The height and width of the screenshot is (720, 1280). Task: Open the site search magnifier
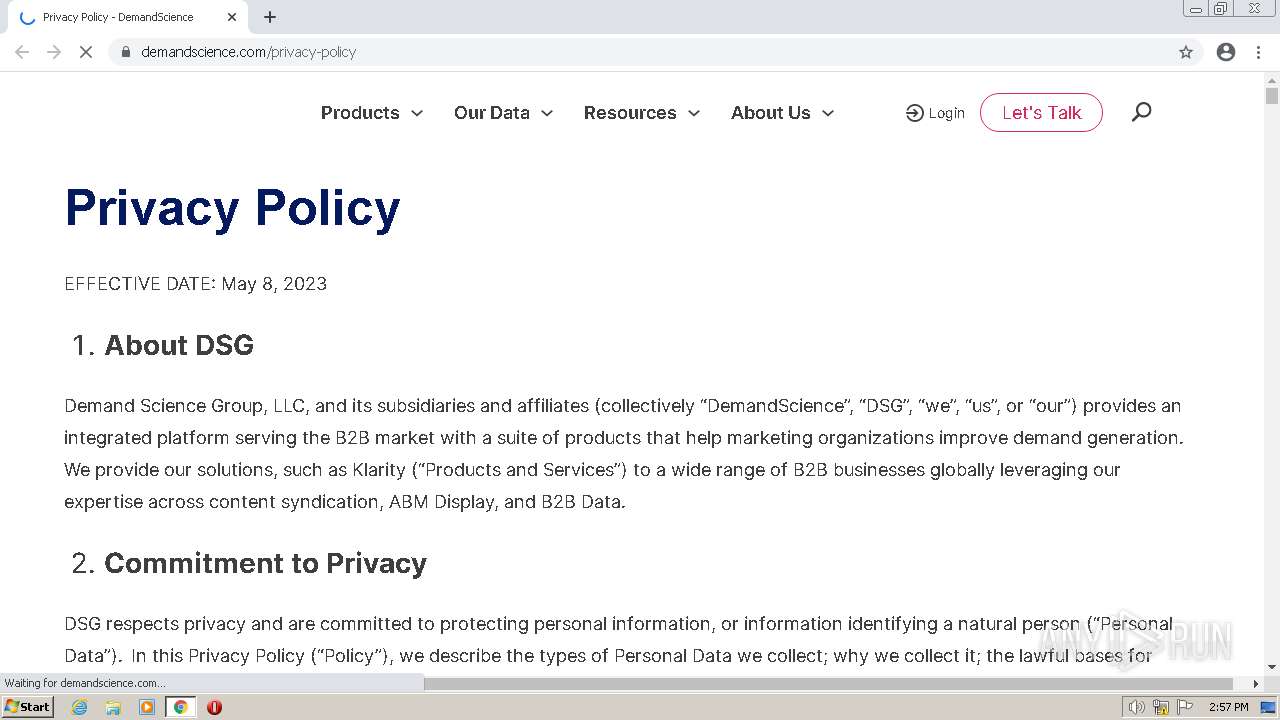[1141, 112]
